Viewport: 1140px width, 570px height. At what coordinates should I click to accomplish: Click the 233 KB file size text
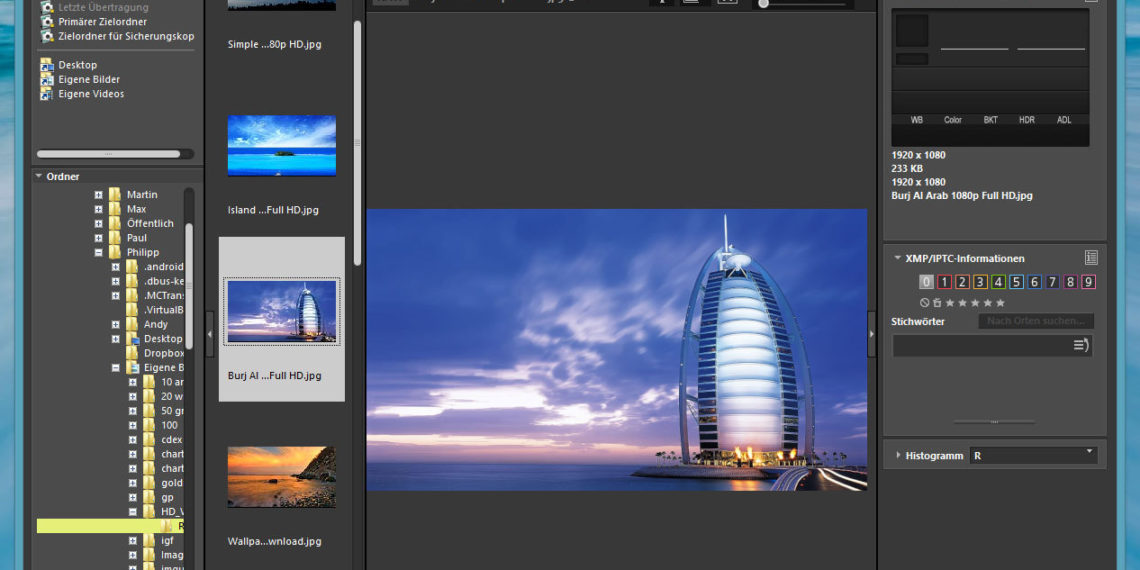907,169
